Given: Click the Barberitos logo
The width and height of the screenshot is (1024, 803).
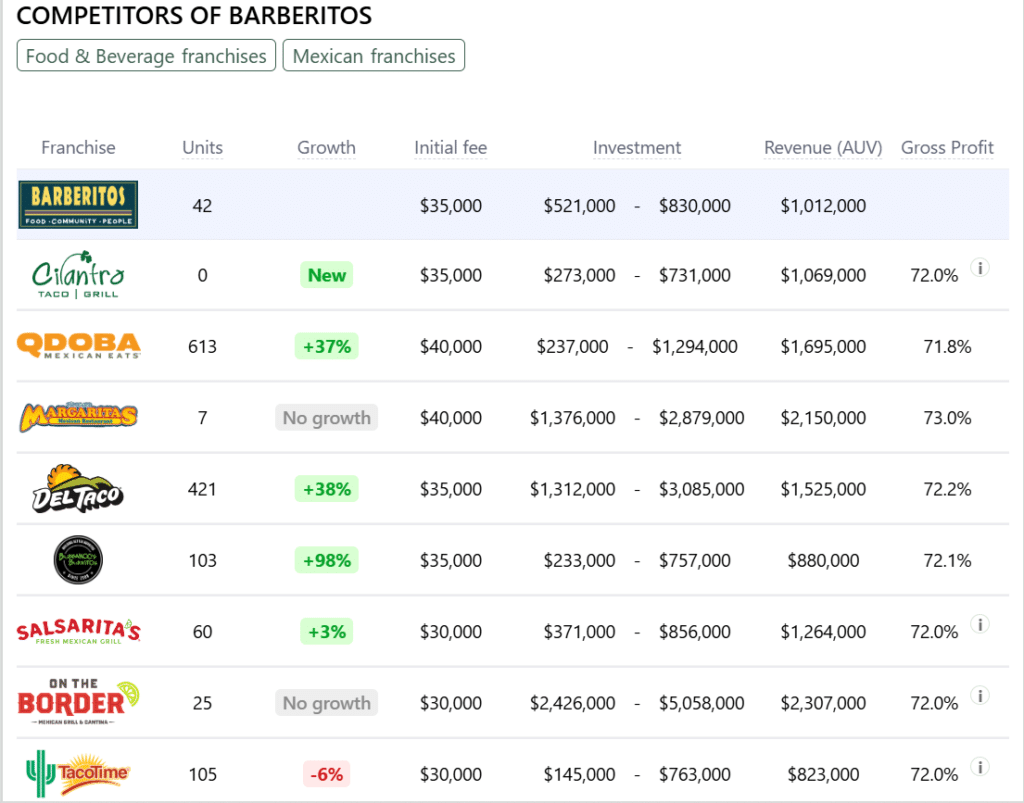Looking at the screenshot, I should 78,205.
